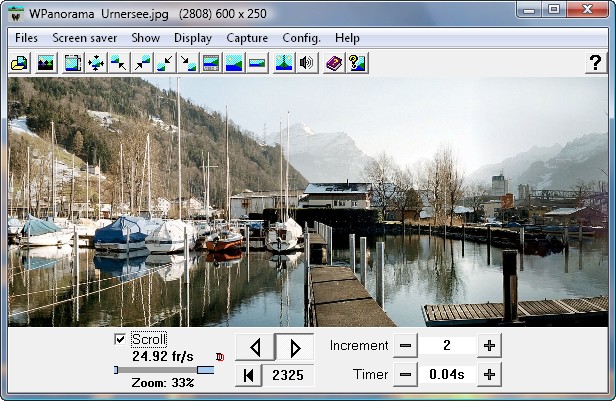Screen dimensions: 616x401
Task: Click the WPanorama title bar app icon
Action: point(16,15)
